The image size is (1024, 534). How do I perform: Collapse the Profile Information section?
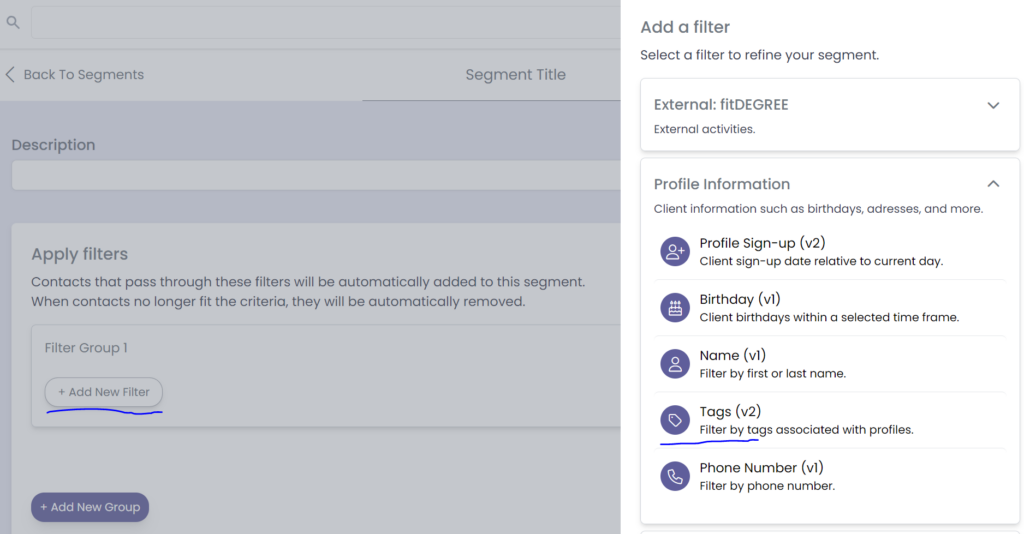[x=993, y=184]
